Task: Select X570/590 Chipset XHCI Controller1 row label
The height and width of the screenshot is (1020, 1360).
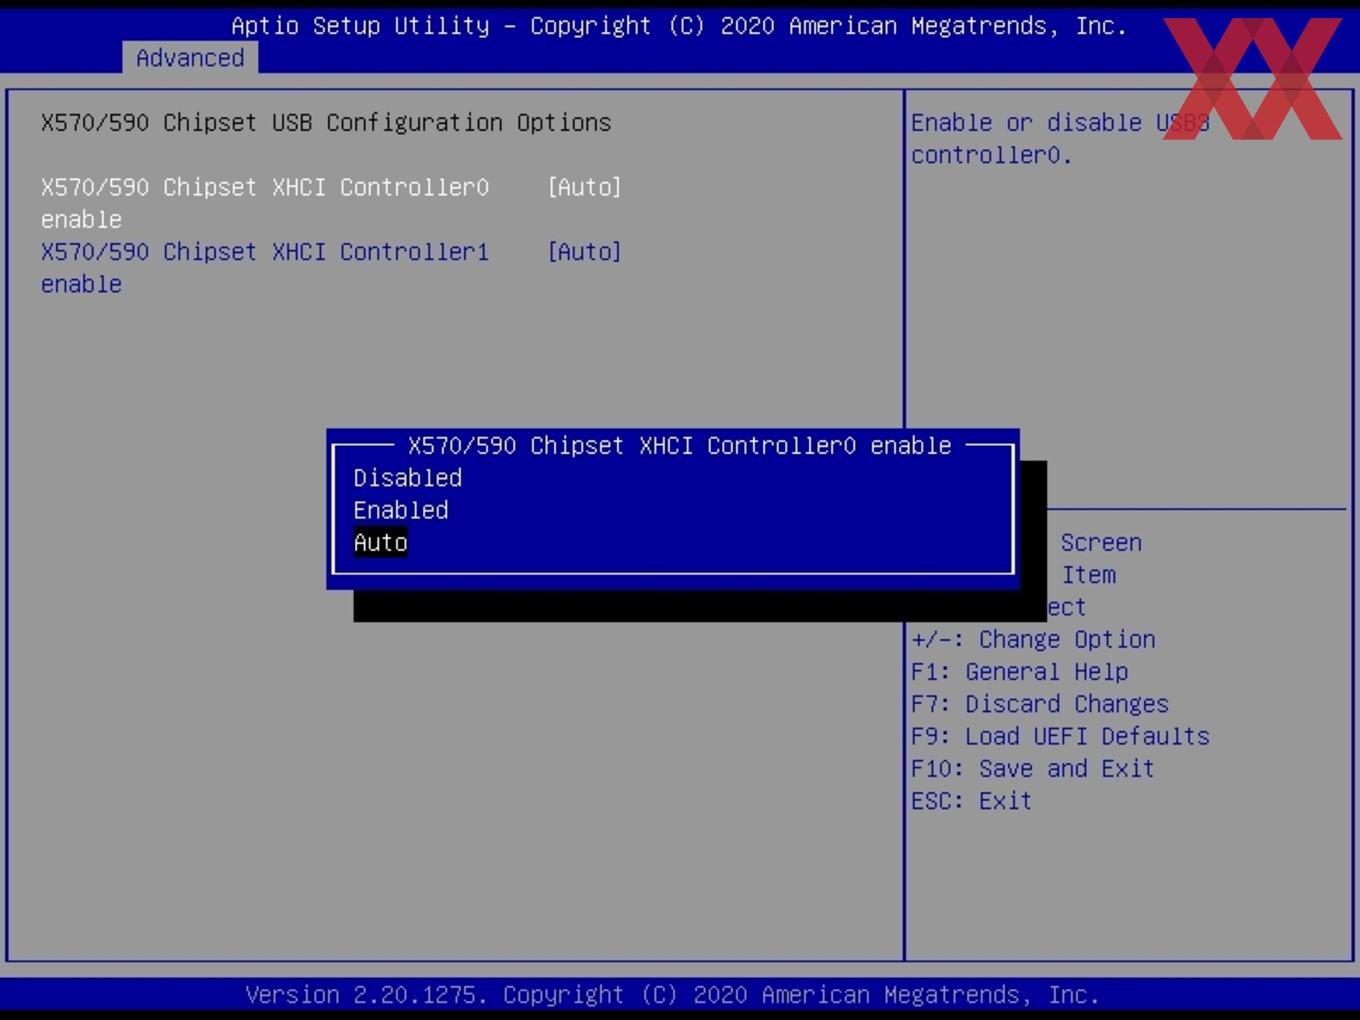Action: [265, 268]
